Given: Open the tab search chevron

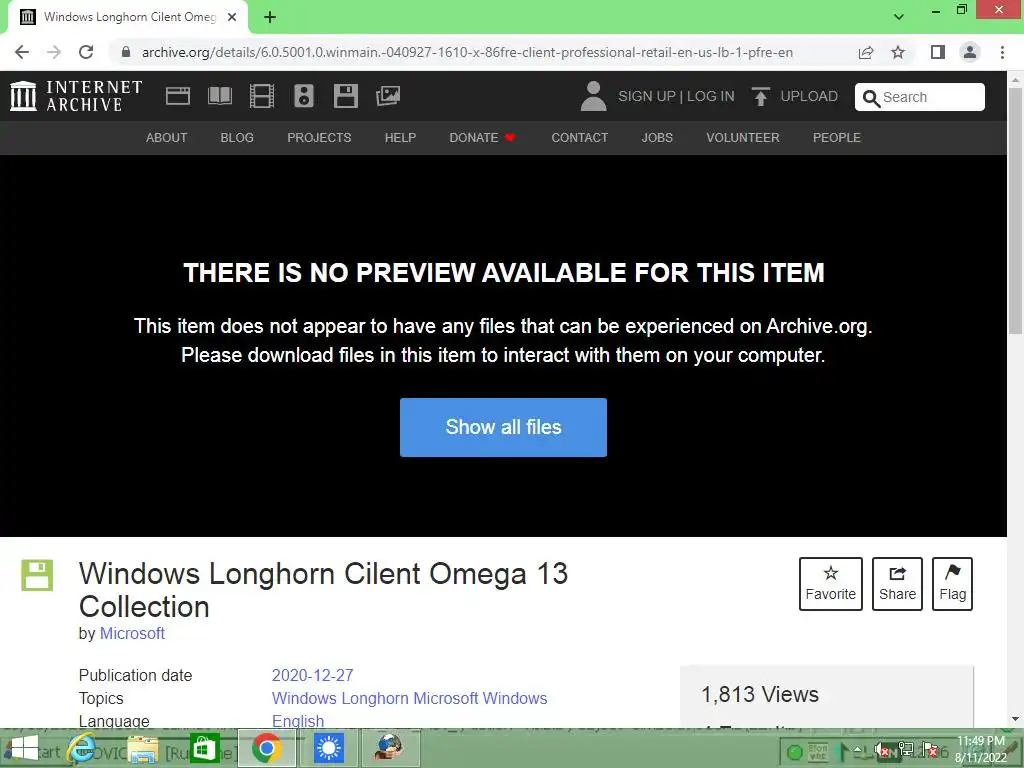Looking at the screenshot, I should coord(899,17).
